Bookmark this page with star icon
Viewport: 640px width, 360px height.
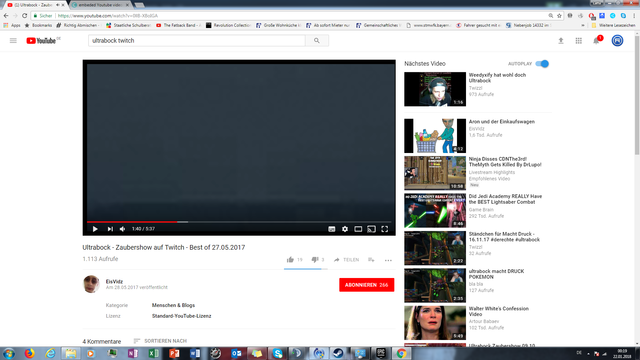click(559, 16)
